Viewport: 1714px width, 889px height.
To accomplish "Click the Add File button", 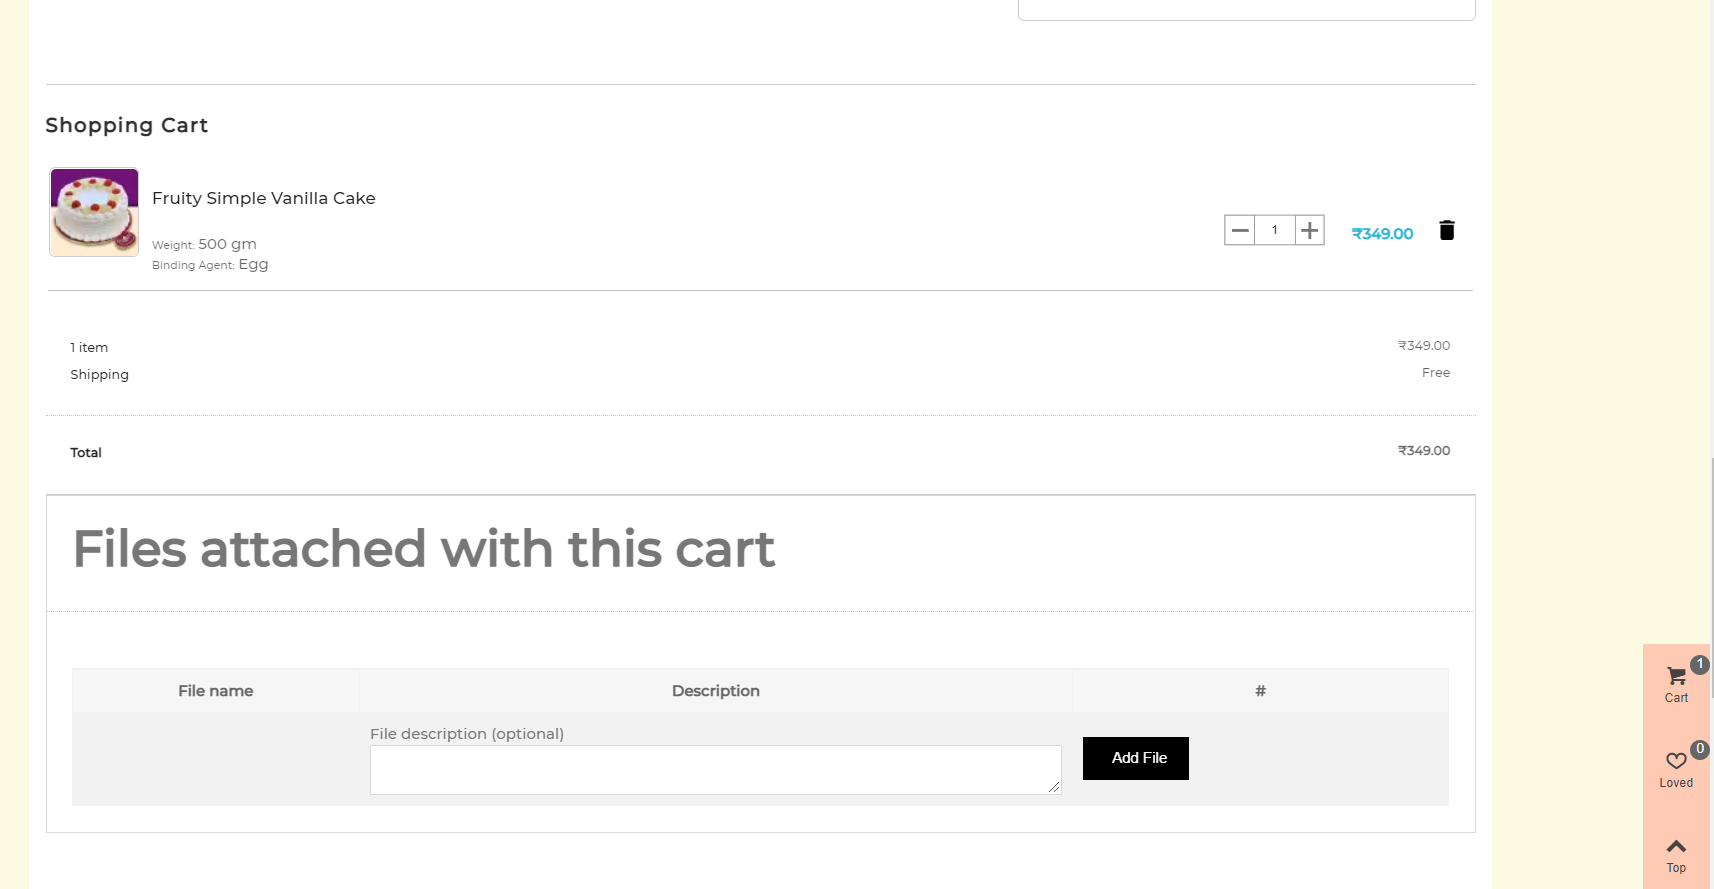I will point(1136,758).
